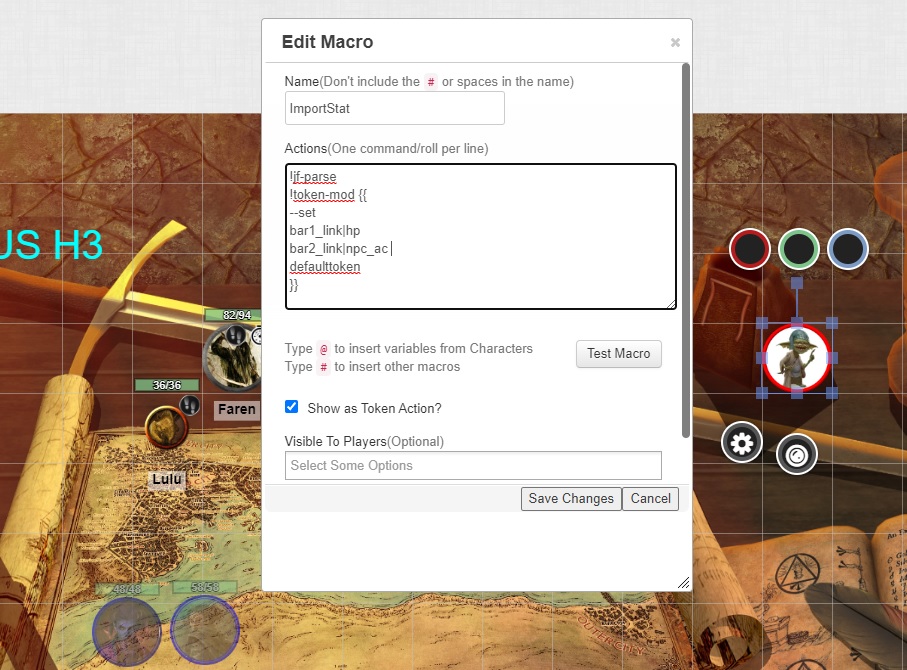Click the 58/58 health bar
This screenshot has width=907, height=670.
click(205, 587)
